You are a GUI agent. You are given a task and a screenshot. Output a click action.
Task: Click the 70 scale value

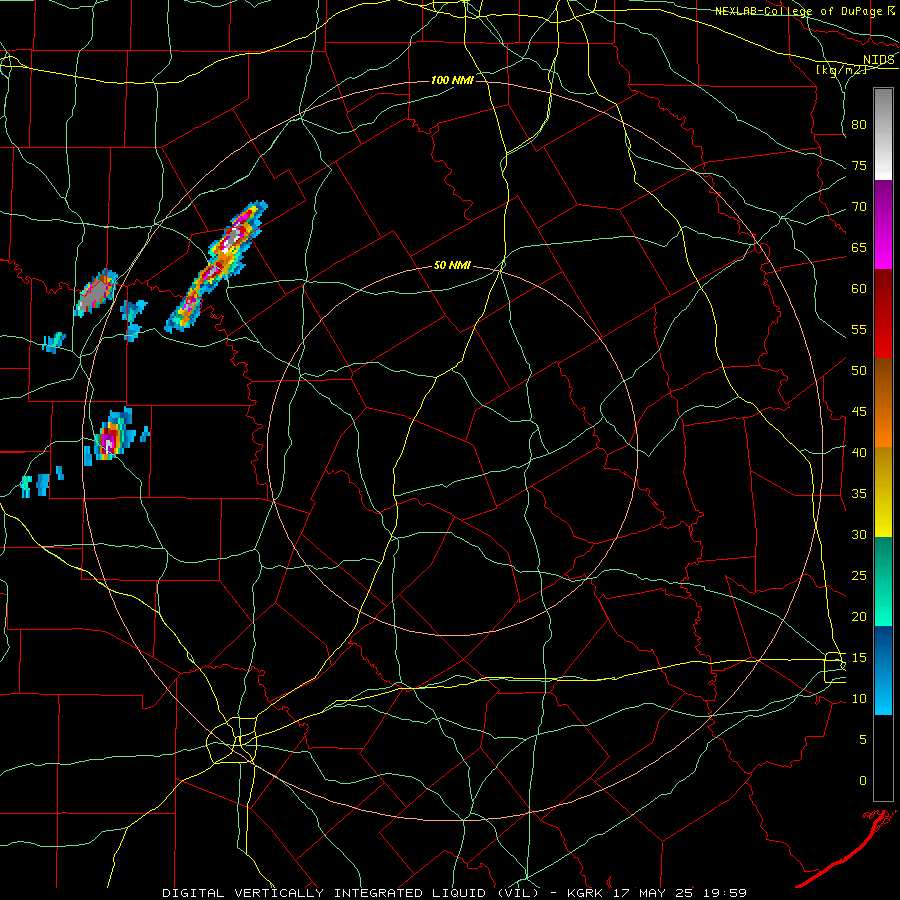pyautogui.click(x=859, y=207)
